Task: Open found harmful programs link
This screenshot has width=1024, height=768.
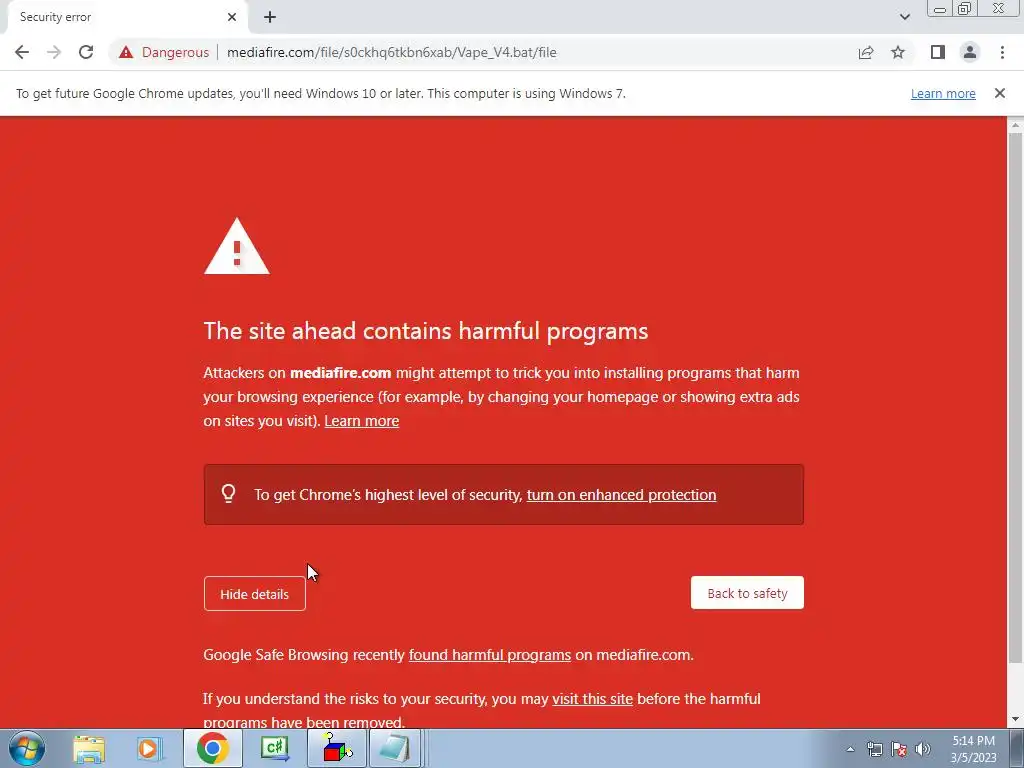Action: click(x=490, y=655)
